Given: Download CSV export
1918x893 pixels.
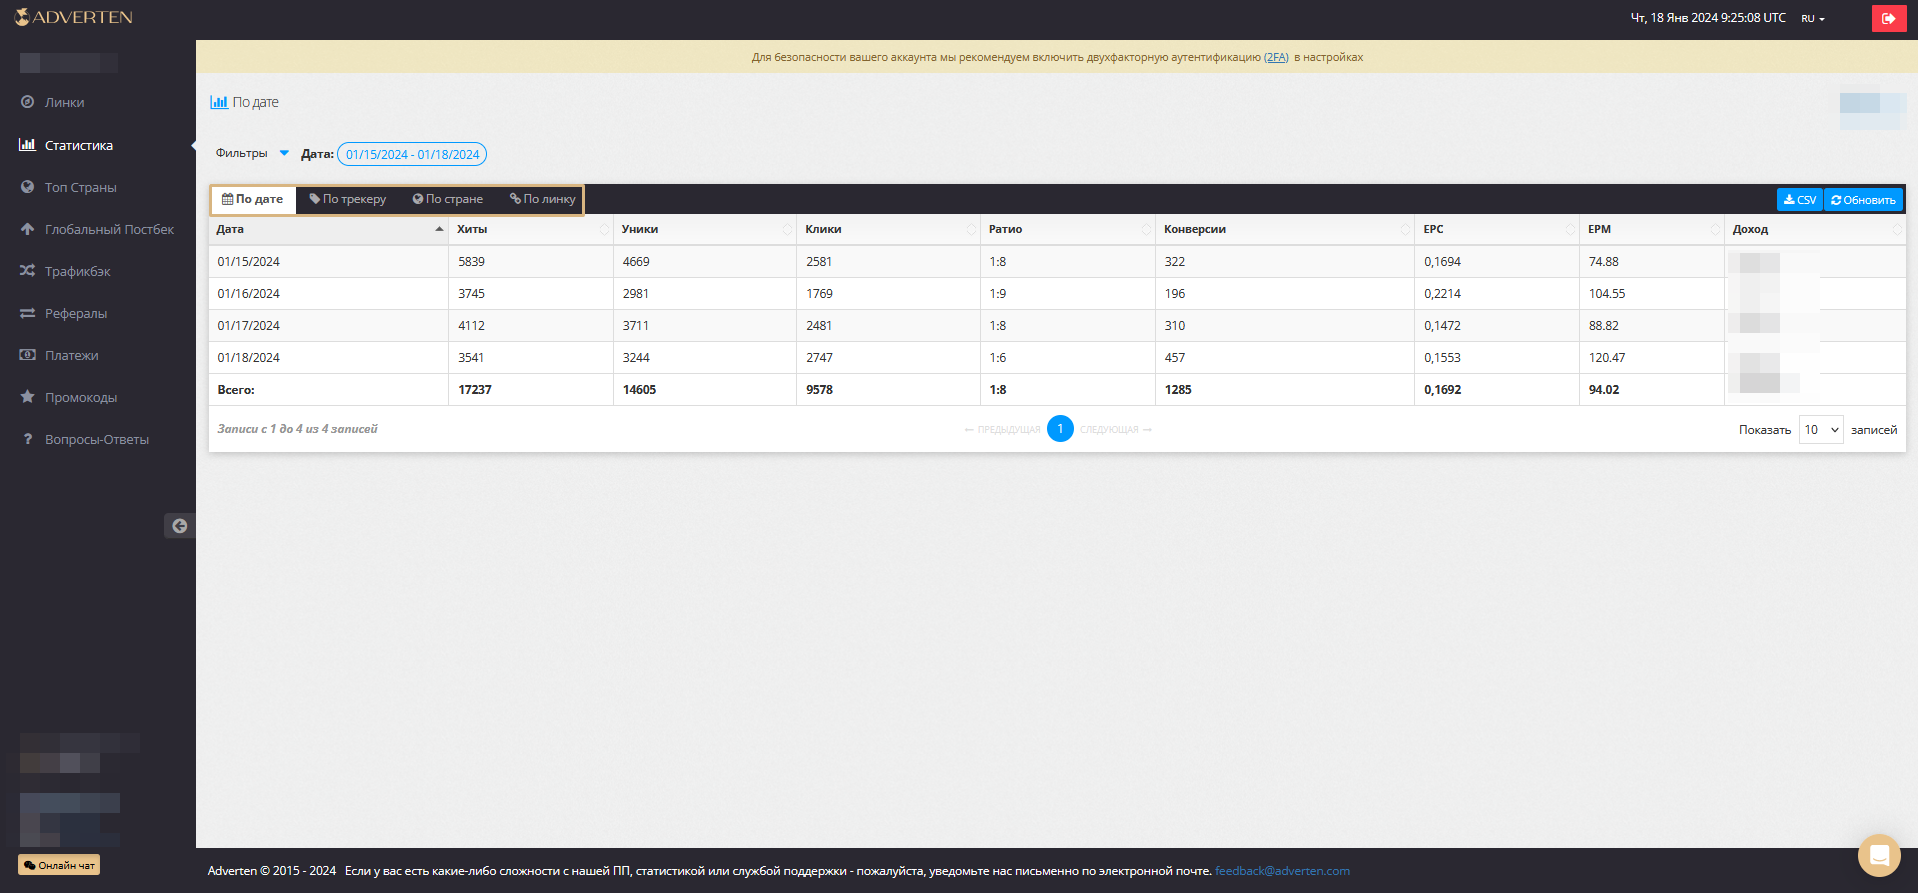Looking at the screenshot, I should pyautogui.click(x=1800, y=200).
